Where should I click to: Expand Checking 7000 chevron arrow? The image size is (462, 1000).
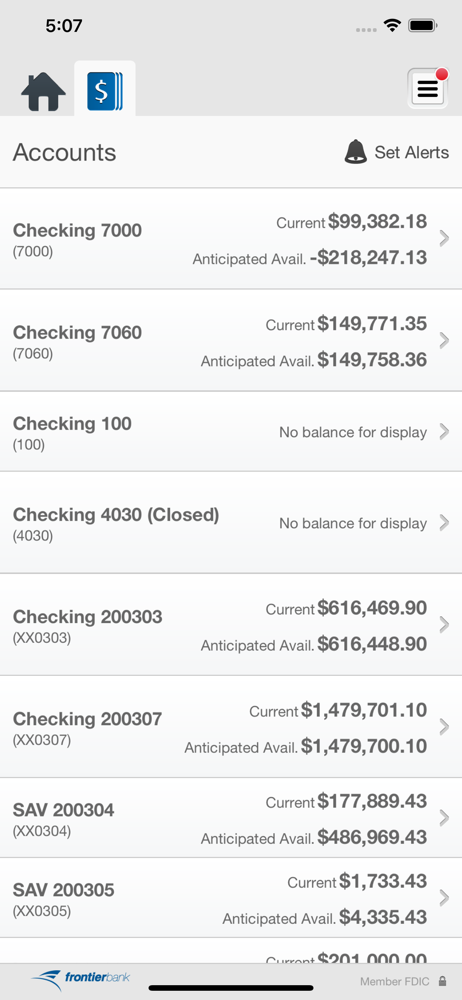(444, 239)
